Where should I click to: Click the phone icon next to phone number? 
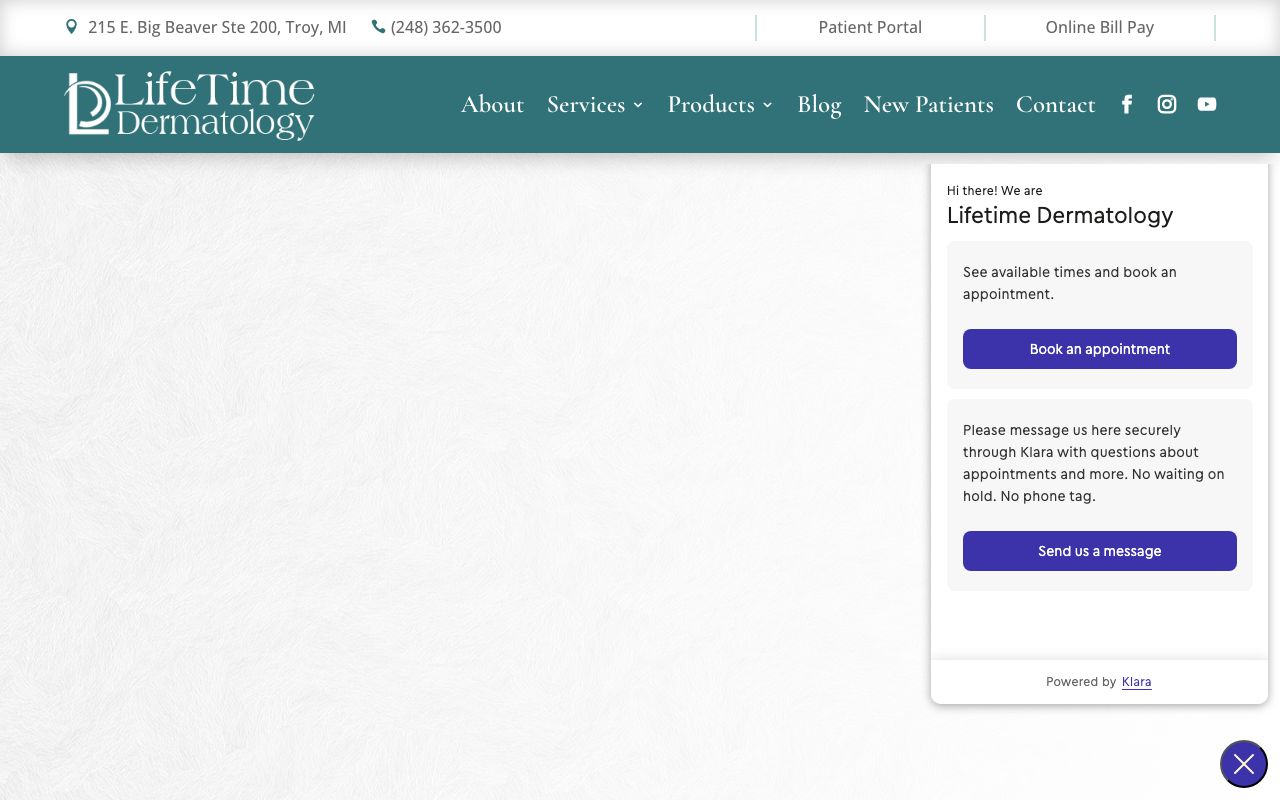tap(378, 27)
